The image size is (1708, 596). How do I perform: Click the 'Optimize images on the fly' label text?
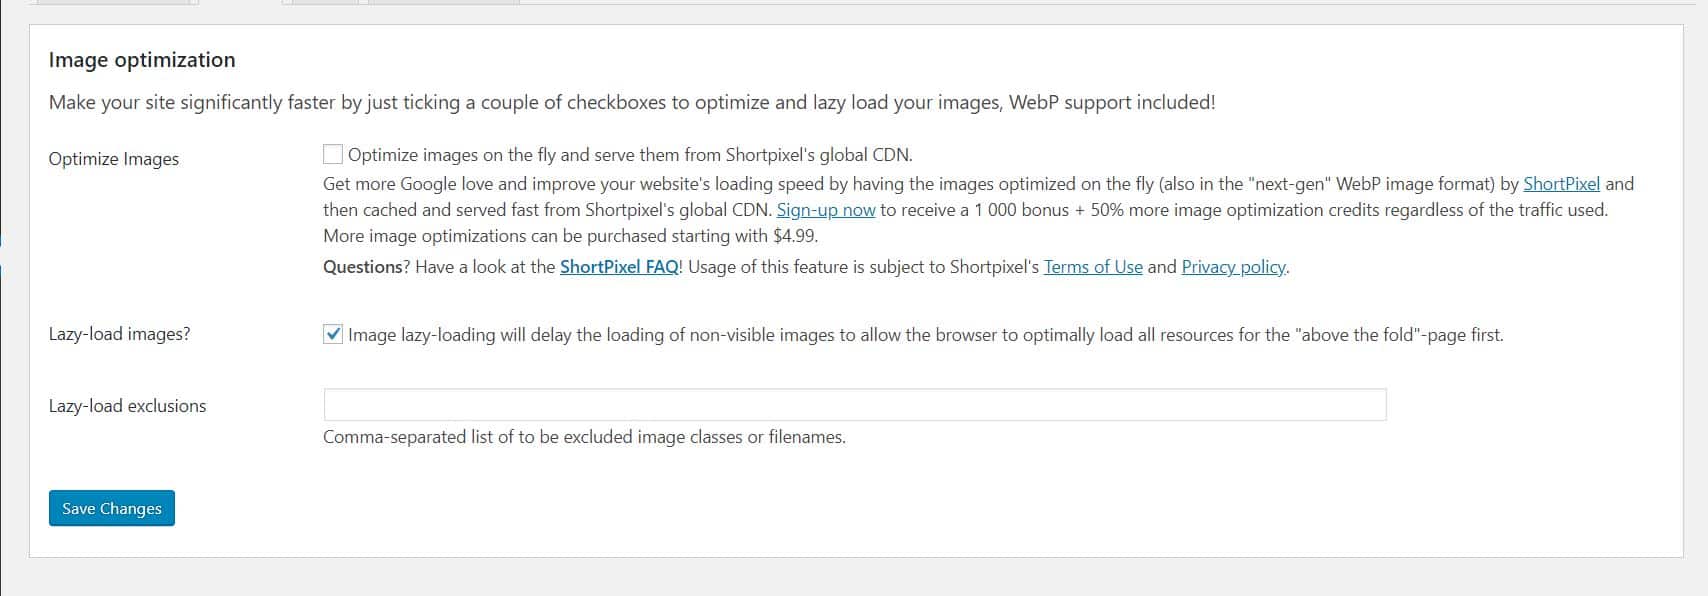[630, 155]
